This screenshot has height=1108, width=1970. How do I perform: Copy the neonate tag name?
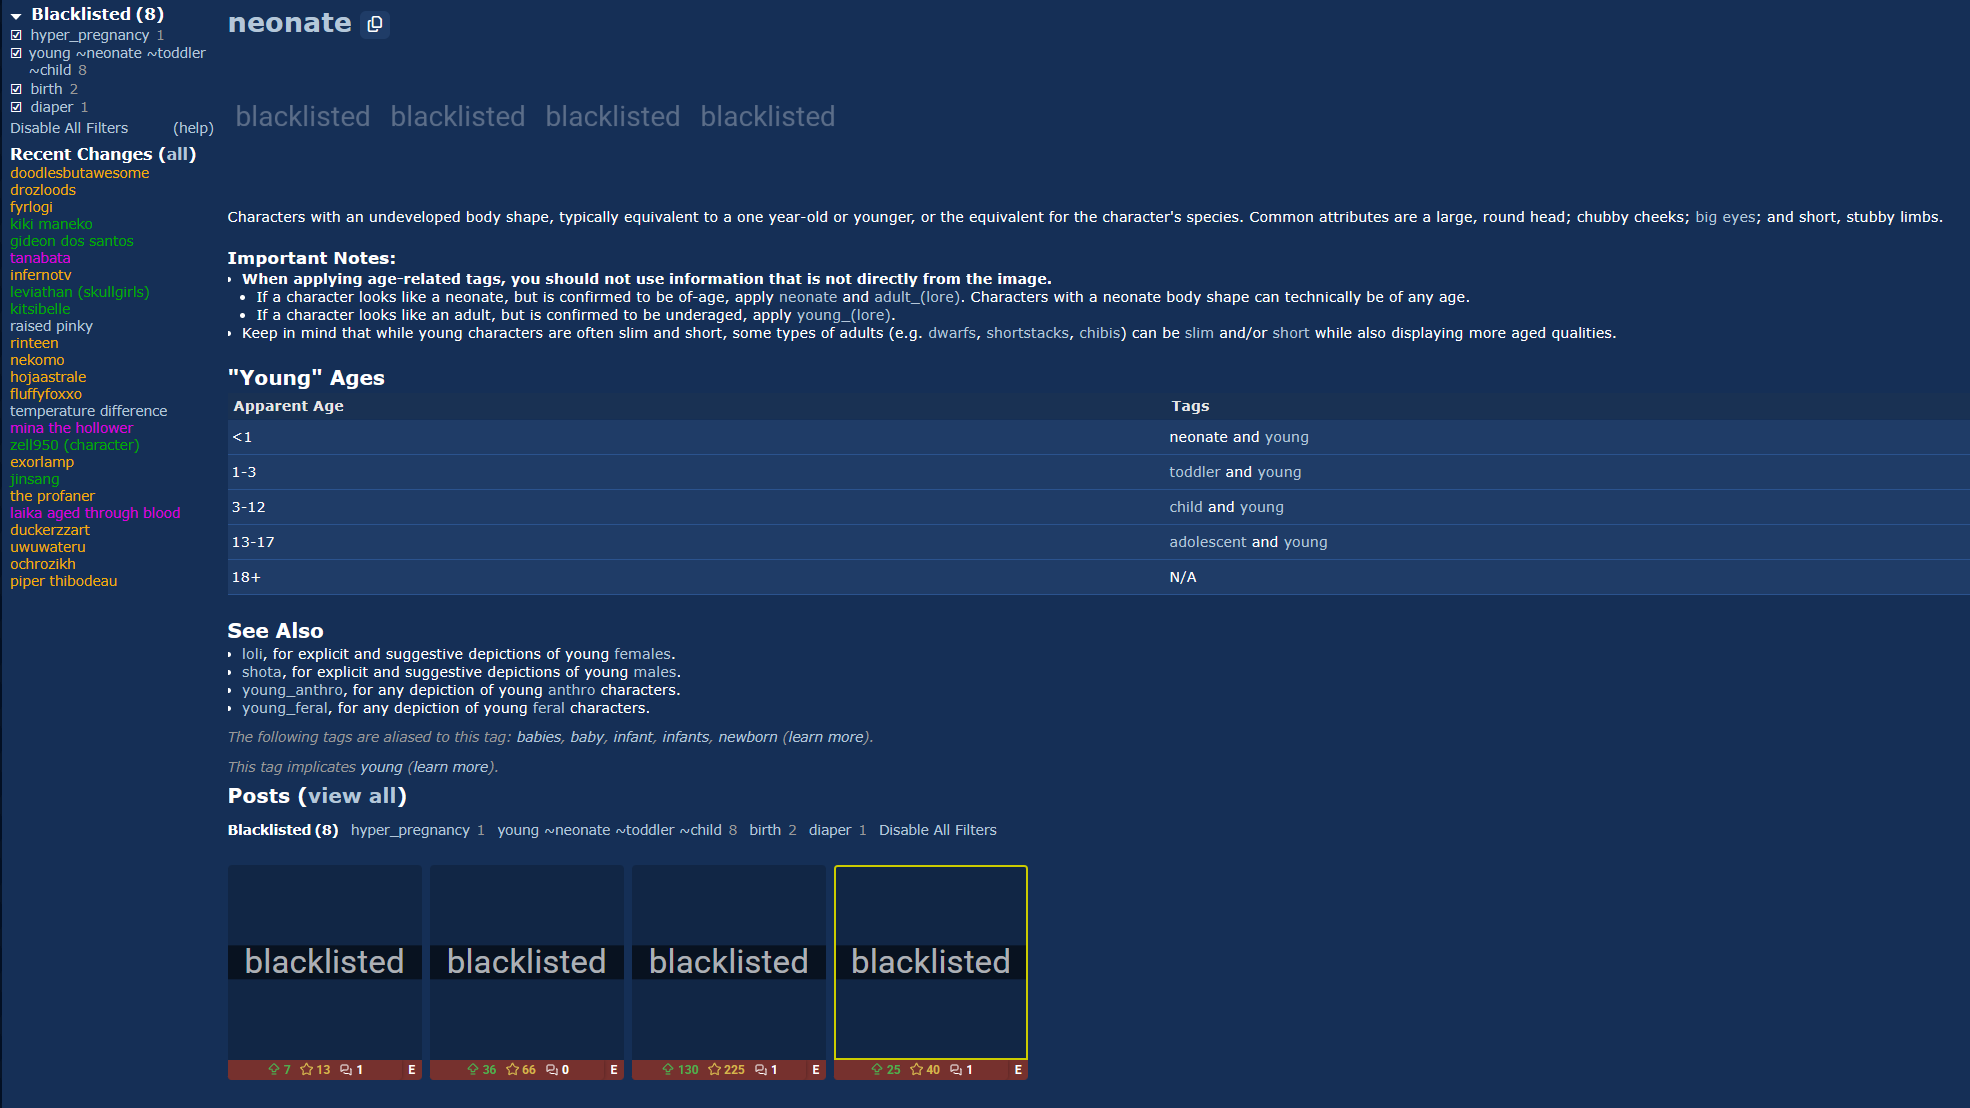tap(375, 24)
